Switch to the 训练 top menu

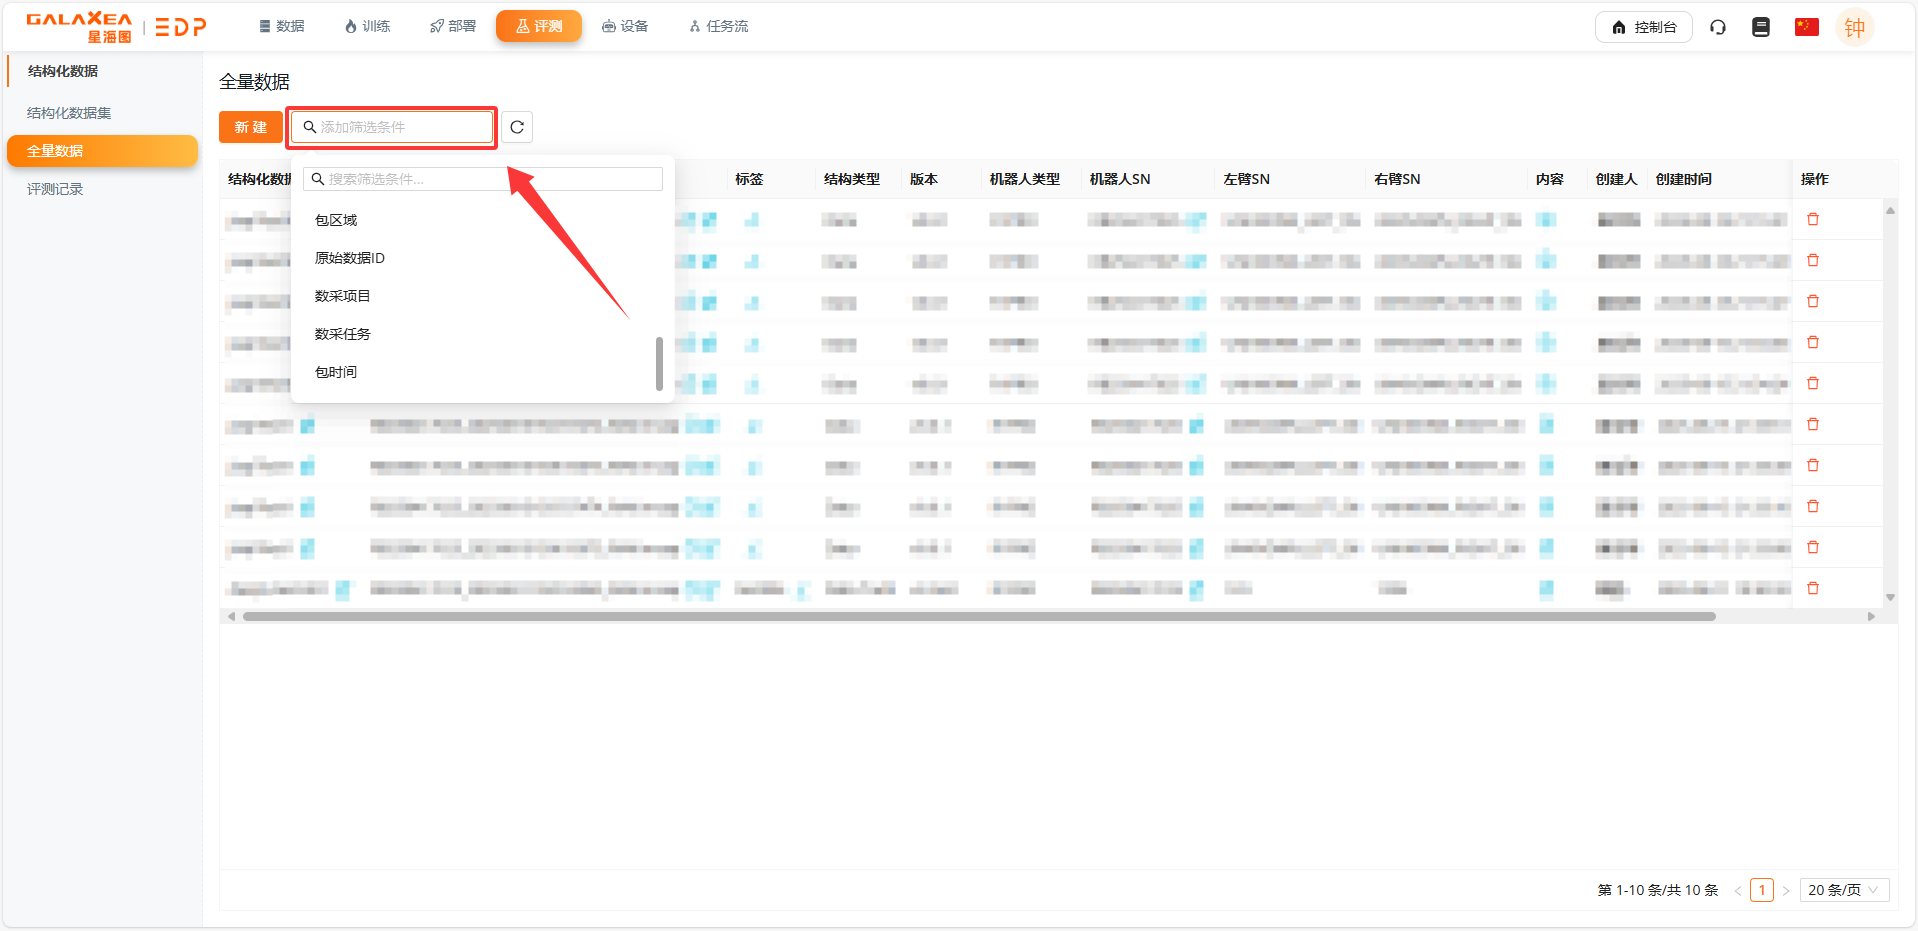click(x=367, y=26)
